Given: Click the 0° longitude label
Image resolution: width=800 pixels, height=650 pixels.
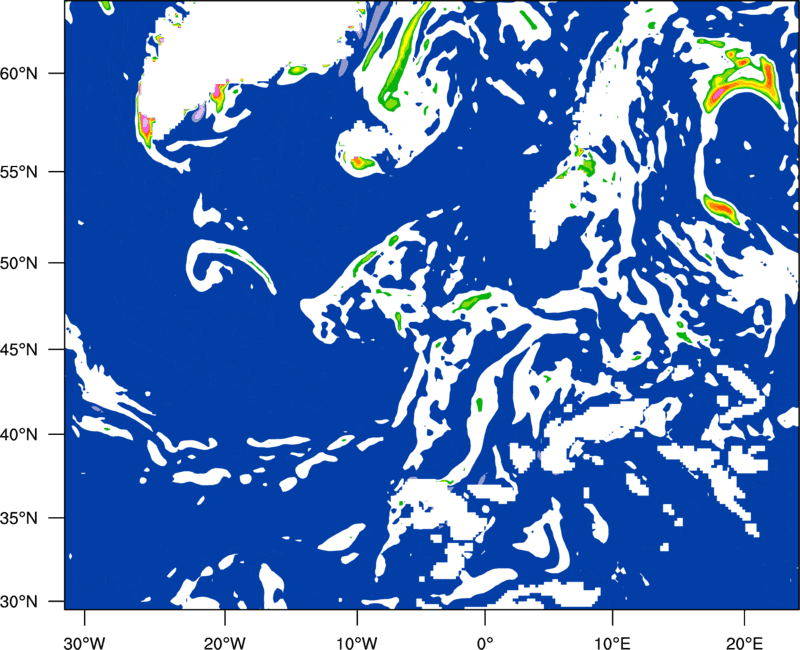Looking at the screenshot, I should (485, 642).
